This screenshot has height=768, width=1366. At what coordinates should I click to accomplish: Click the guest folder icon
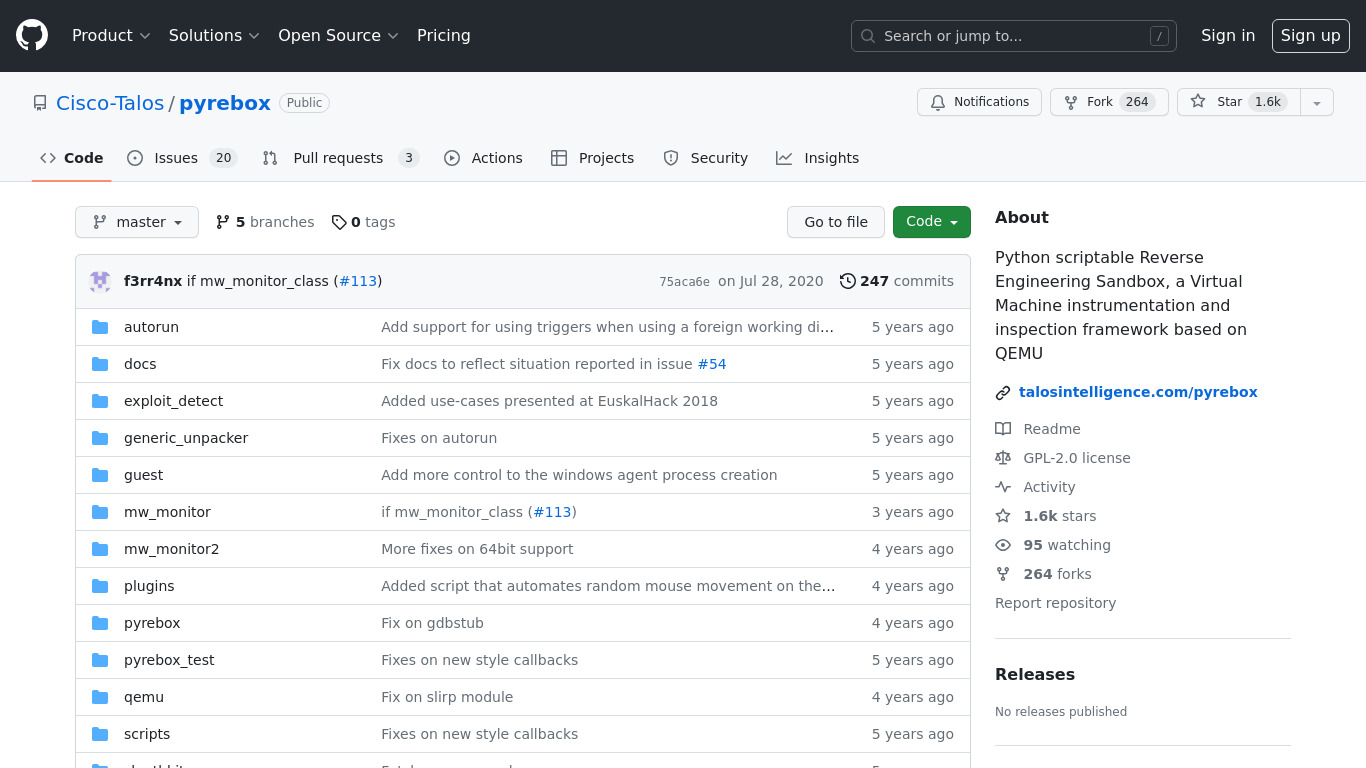(100, 475)
